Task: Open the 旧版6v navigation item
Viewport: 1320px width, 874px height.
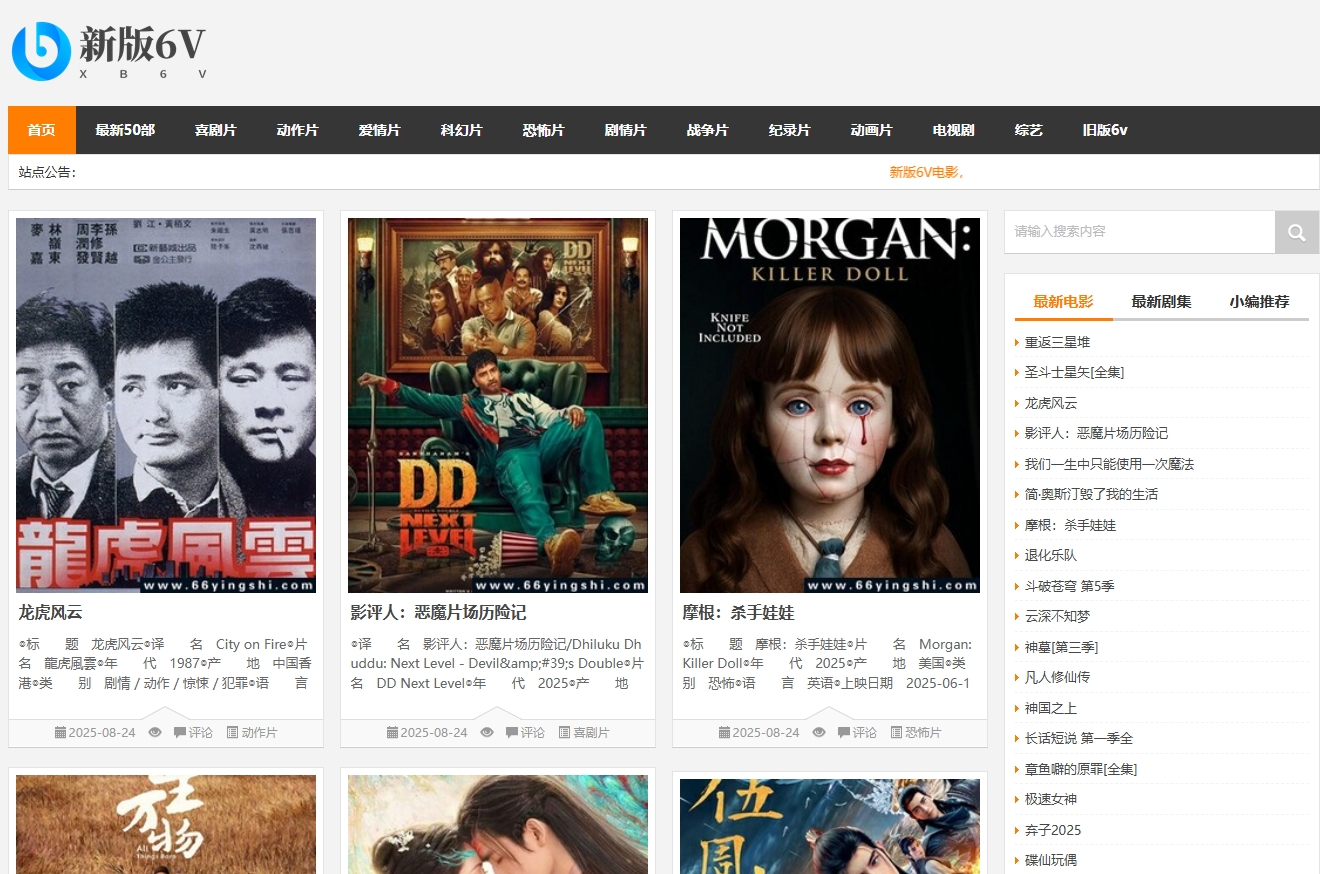Action: 1104,130
